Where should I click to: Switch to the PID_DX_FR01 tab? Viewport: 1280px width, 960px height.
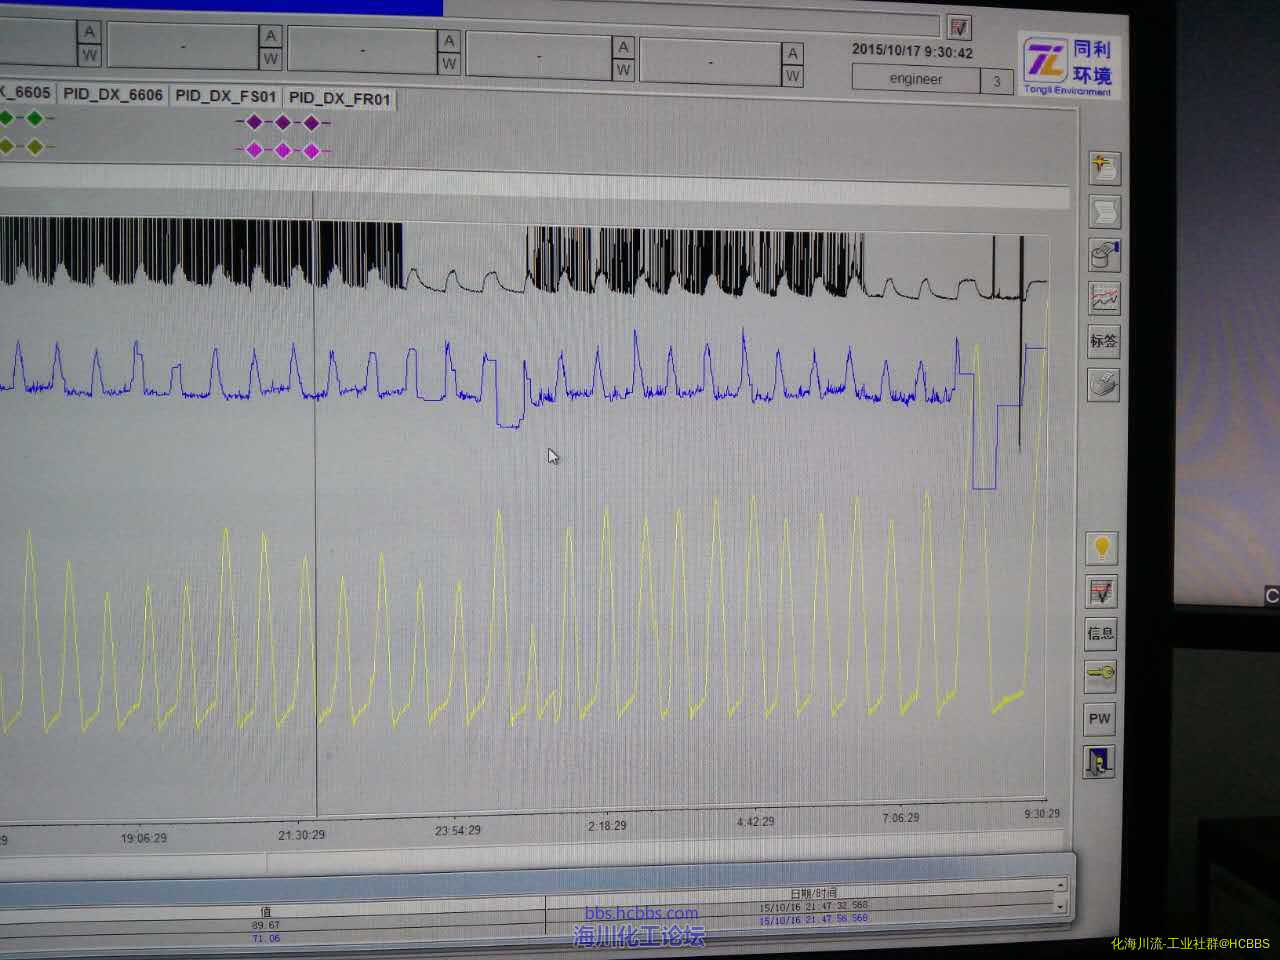[340, 99]
